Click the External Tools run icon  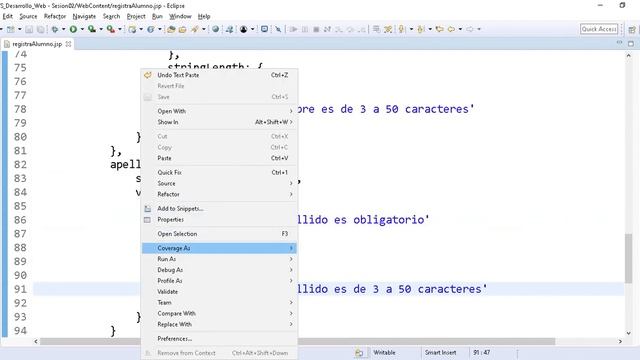pyautogui.click(x=111, y=29)
